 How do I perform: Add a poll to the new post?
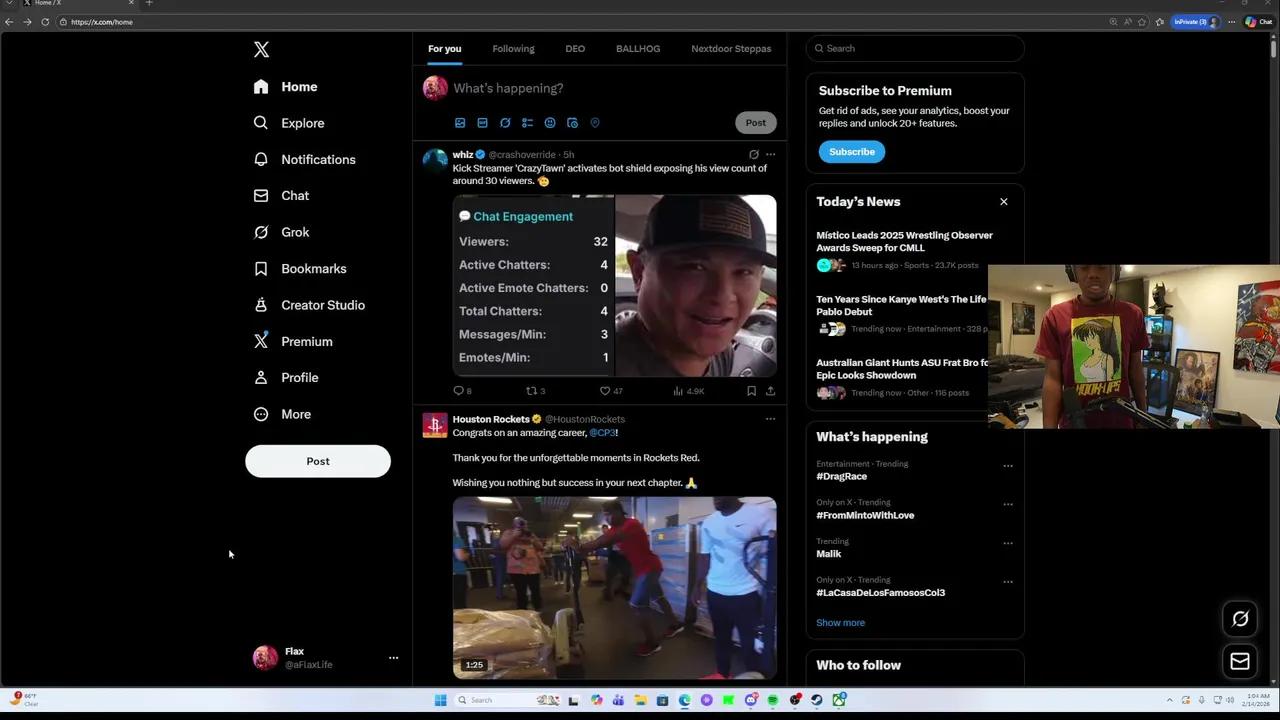click(527, 123)
